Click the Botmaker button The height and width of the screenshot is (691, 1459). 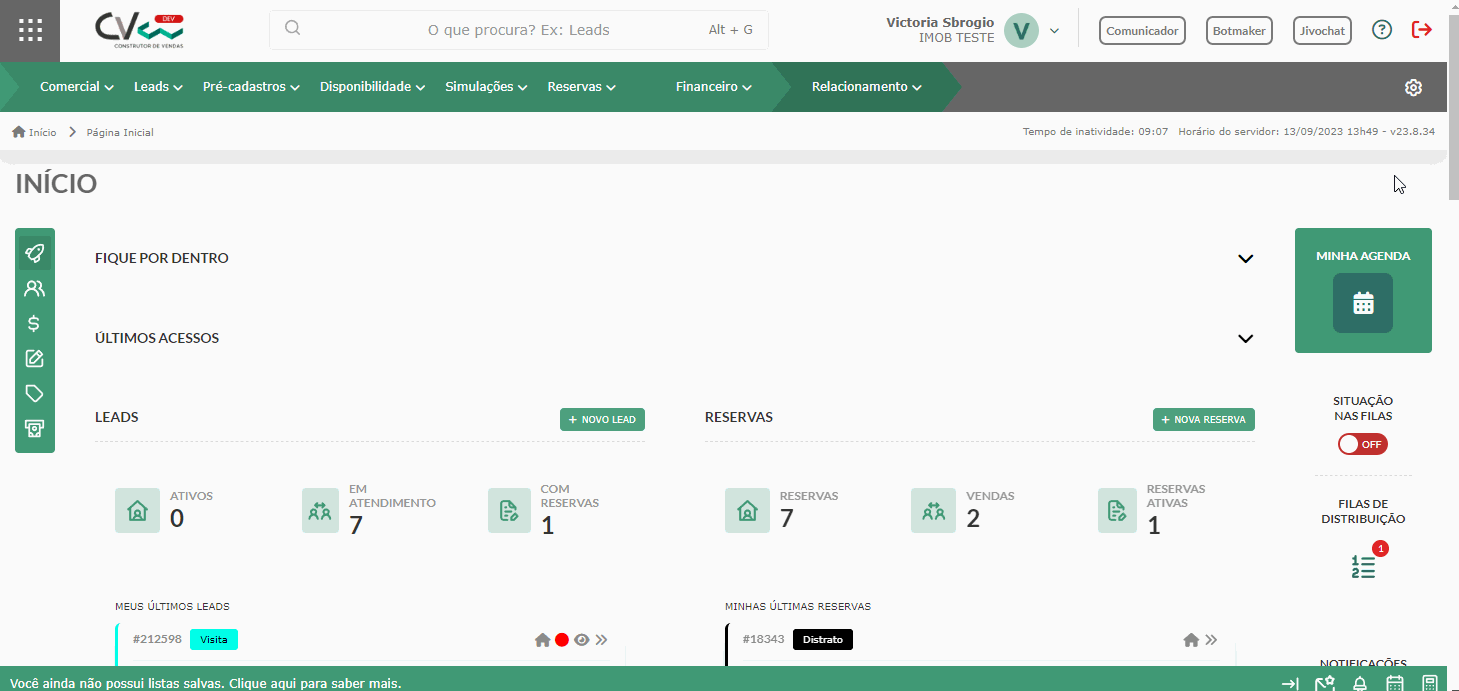pyautogui.click(x=1239, y=31)
